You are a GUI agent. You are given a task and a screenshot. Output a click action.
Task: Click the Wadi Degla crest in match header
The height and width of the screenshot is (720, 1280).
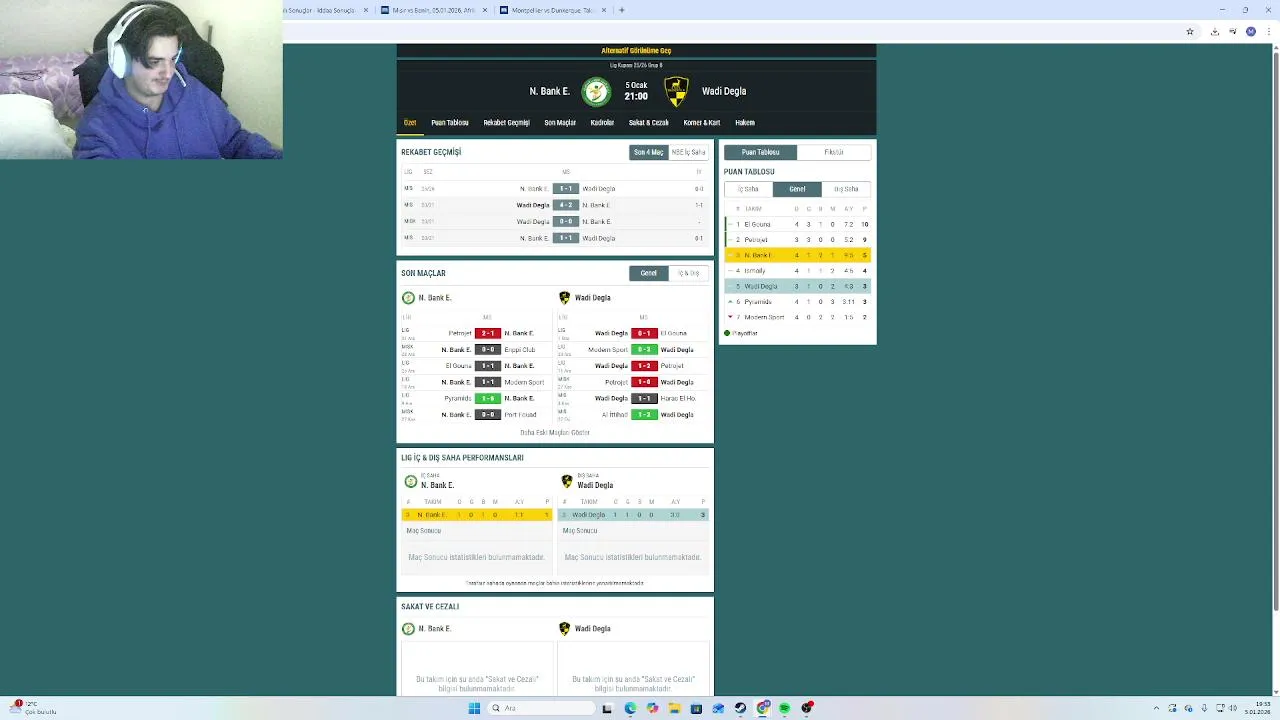tap(677, 91)
